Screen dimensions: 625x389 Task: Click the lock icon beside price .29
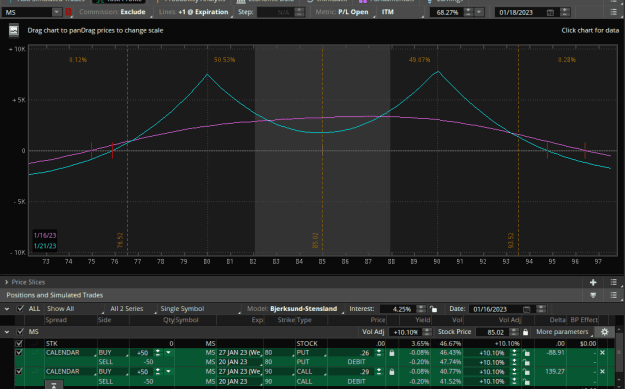point(392,372)
